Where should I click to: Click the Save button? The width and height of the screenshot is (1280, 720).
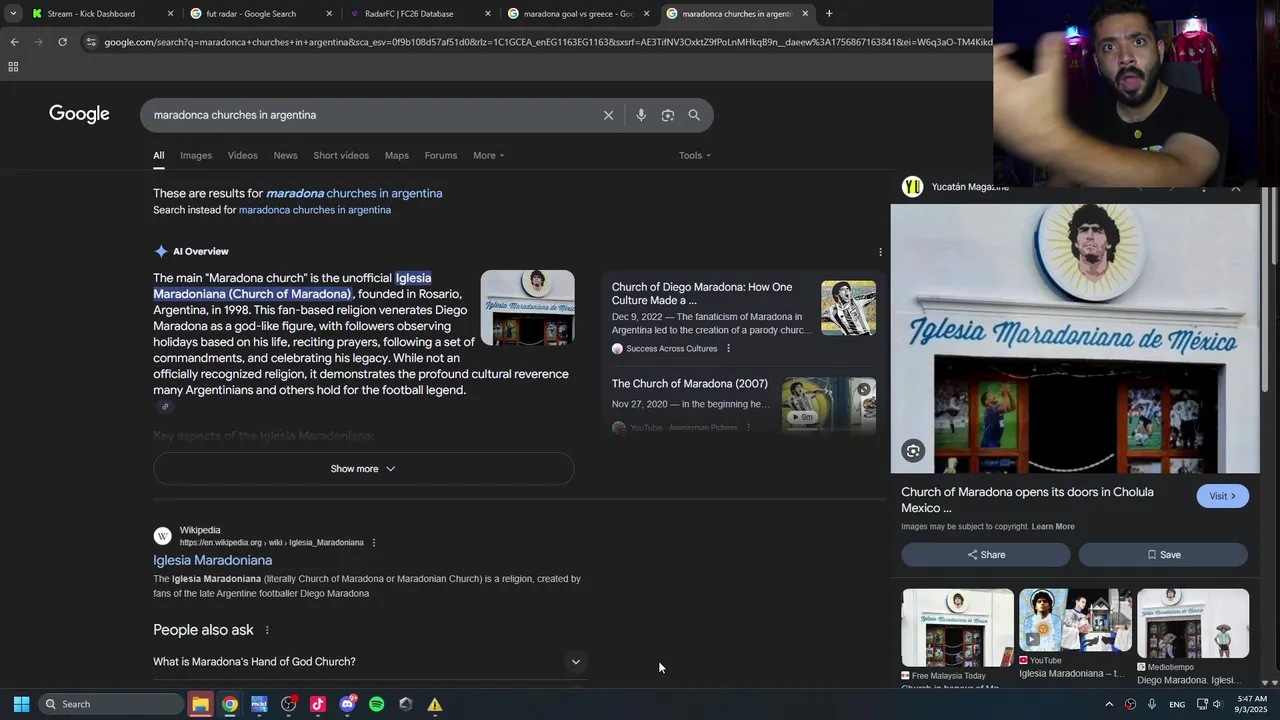tap(1163, 555)
